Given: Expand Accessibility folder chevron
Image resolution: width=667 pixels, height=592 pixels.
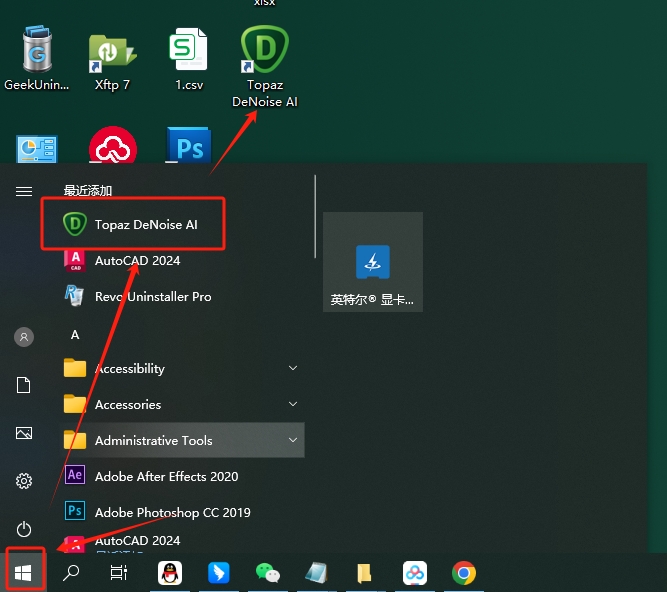Looking at the screenshot, I should 293,368.
